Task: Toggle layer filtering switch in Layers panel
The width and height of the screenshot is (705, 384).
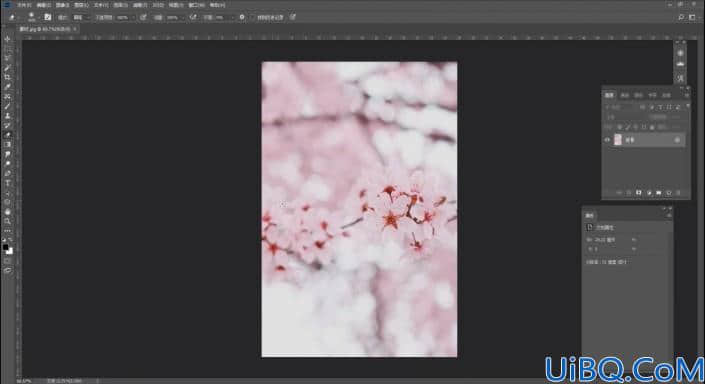Action: point(687,107)
